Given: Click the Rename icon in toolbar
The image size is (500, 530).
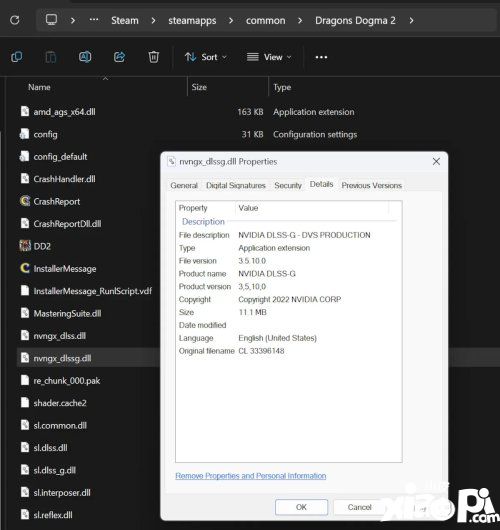Looking at the screenshot, I should [85, 57].
